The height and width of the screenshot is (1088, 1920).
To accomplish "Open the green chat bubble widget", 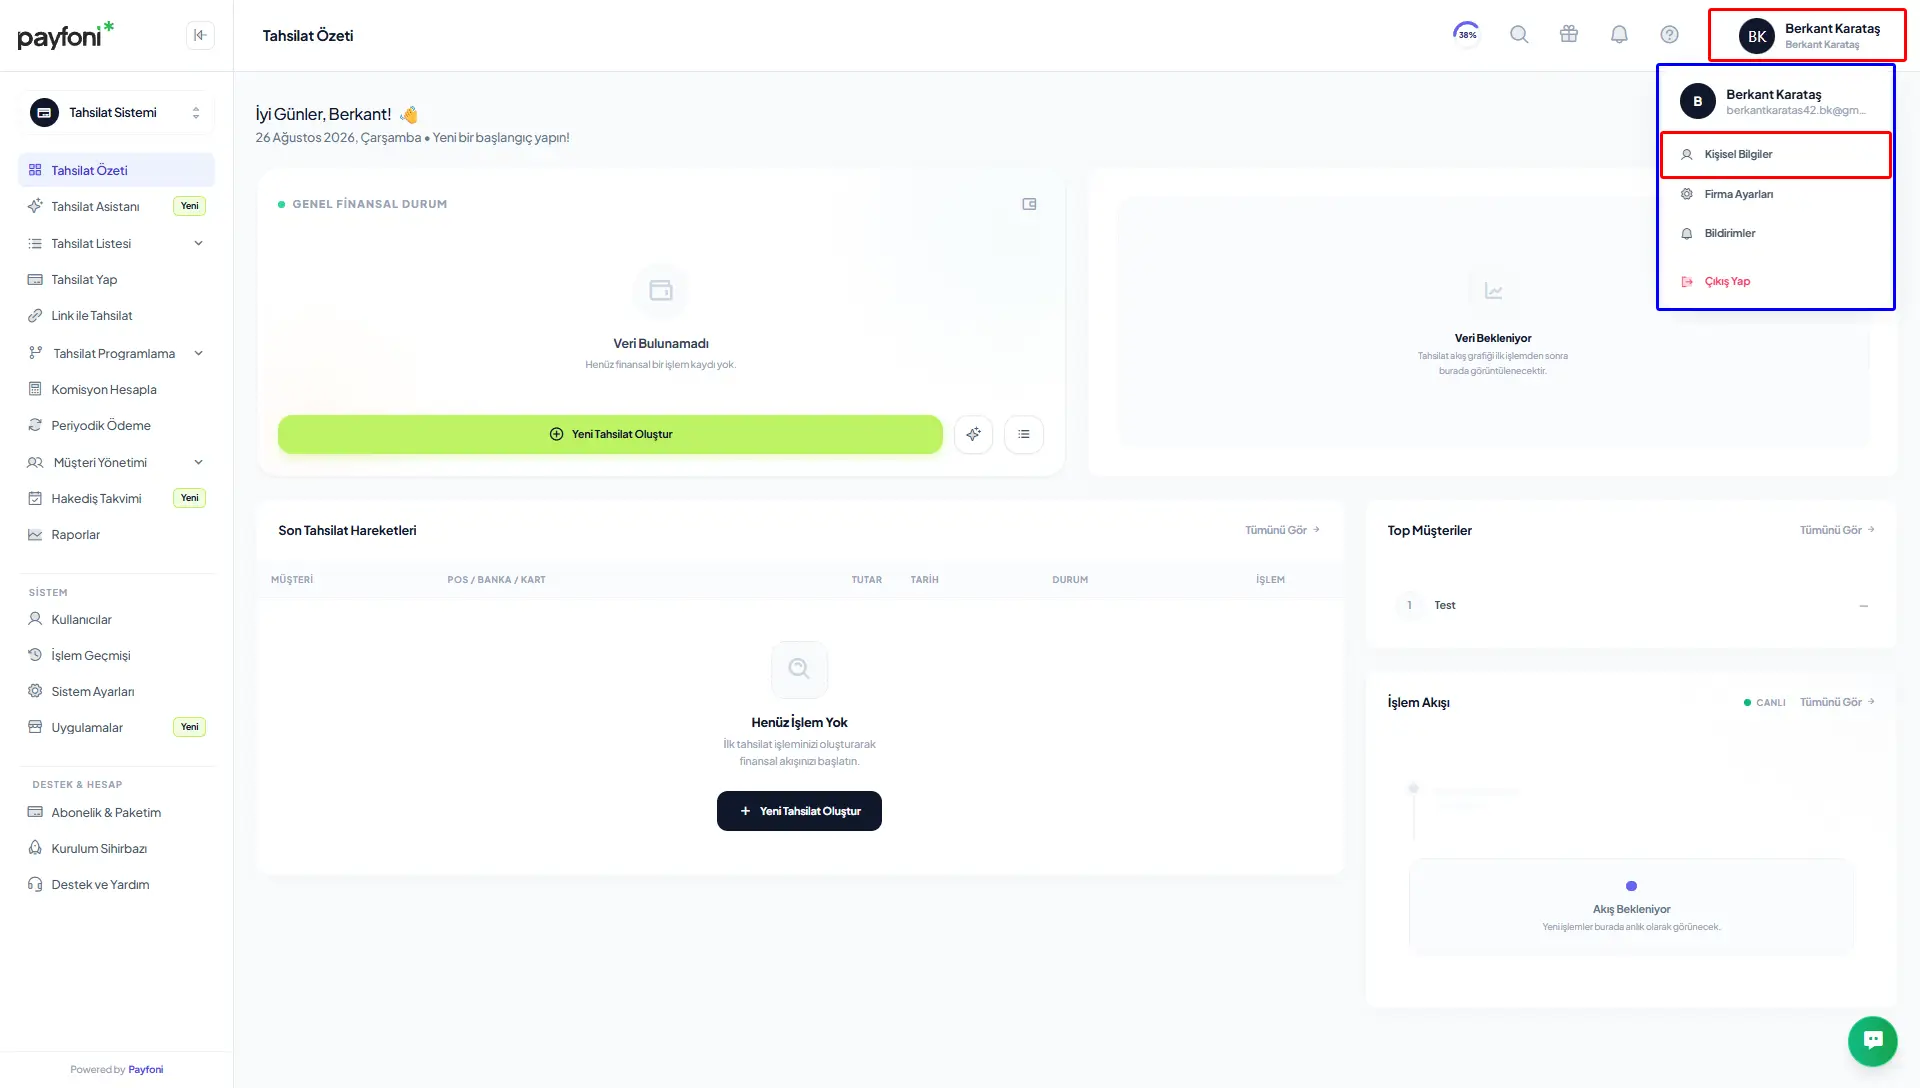I will [x=1872, y=1041].
